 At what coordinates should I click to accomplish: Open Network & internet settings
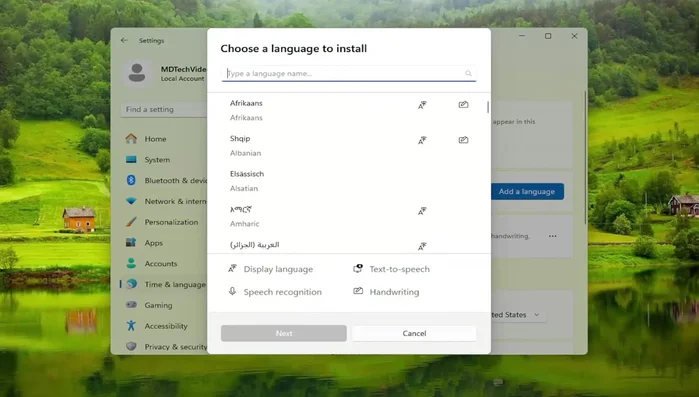point(164,201)
